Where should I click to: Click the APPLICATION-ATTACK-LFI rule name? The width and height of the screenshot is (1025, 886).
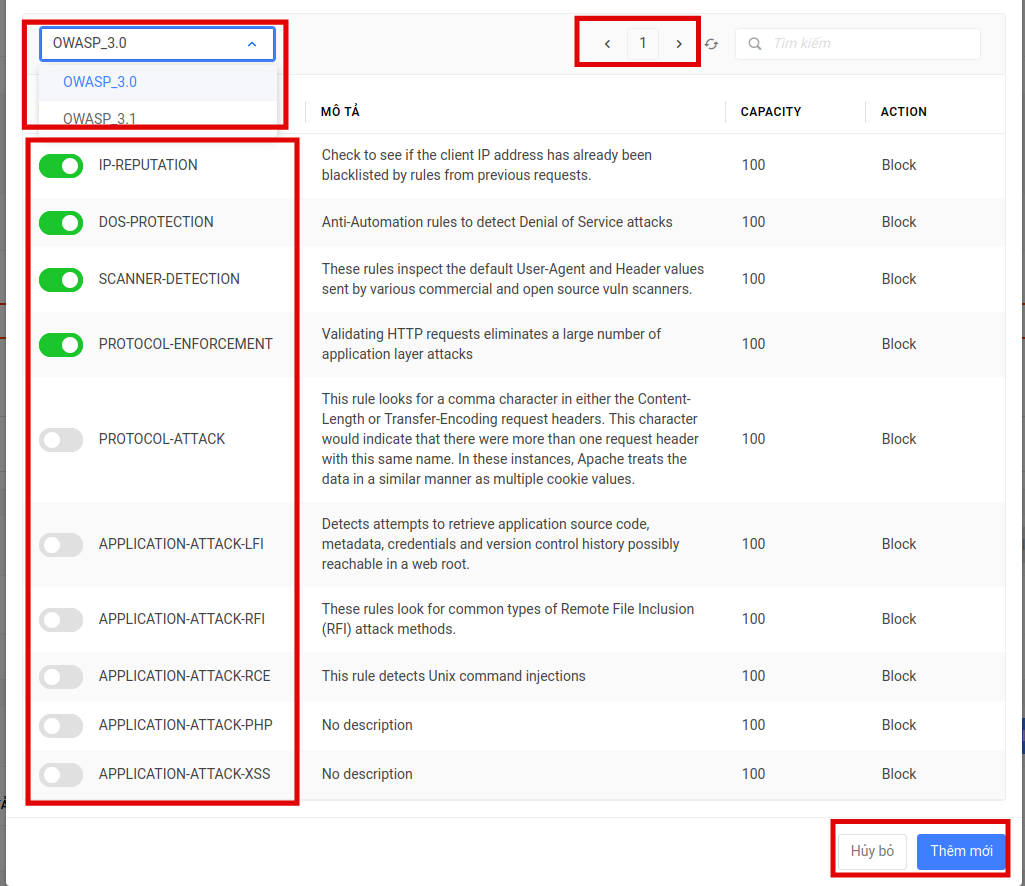(181, 544)
